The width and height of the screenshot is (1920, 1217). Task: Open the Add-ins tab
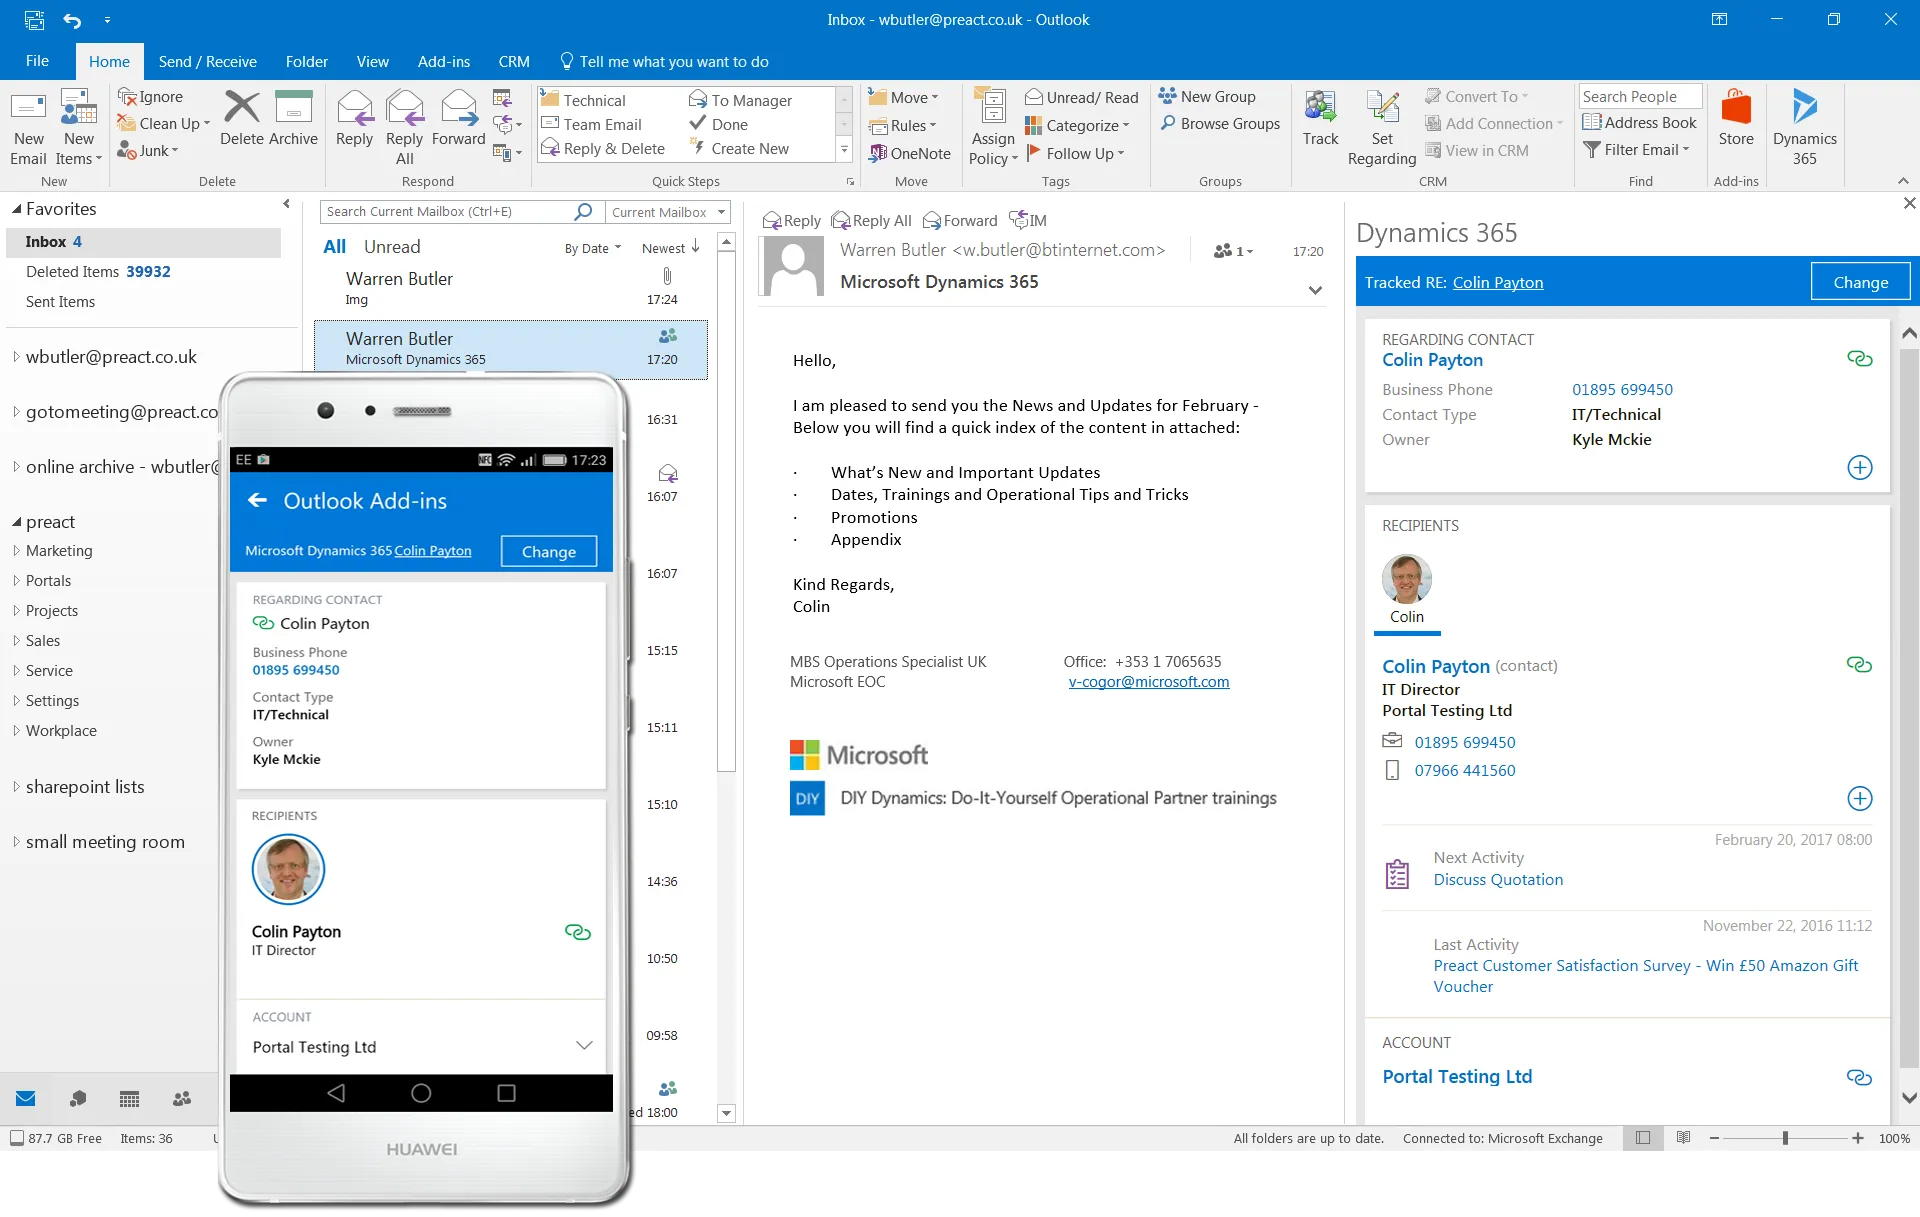click(443, 61)
